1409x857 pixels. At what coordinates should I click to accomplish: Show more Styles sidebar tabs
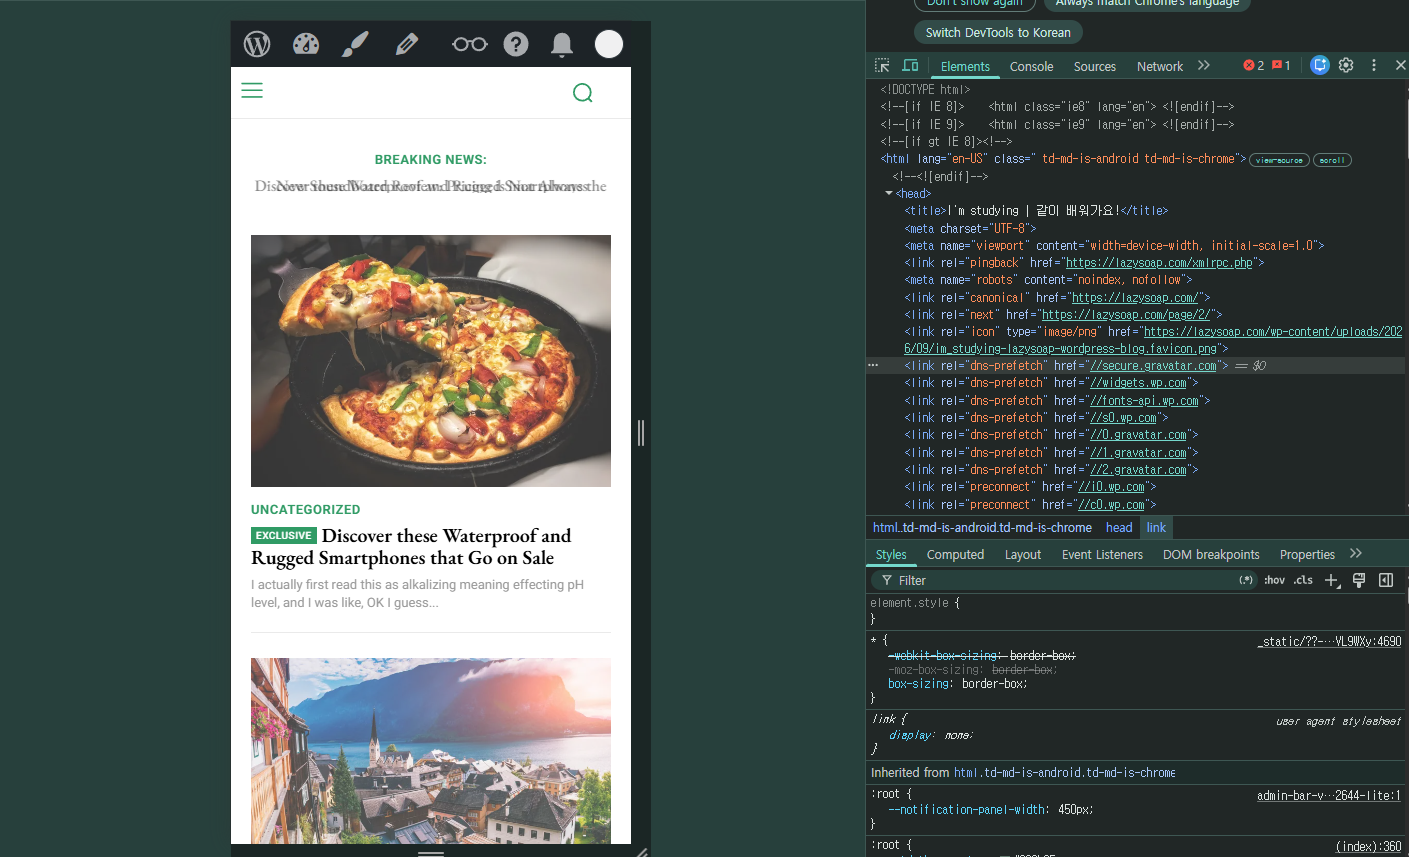click(1356, 553)
